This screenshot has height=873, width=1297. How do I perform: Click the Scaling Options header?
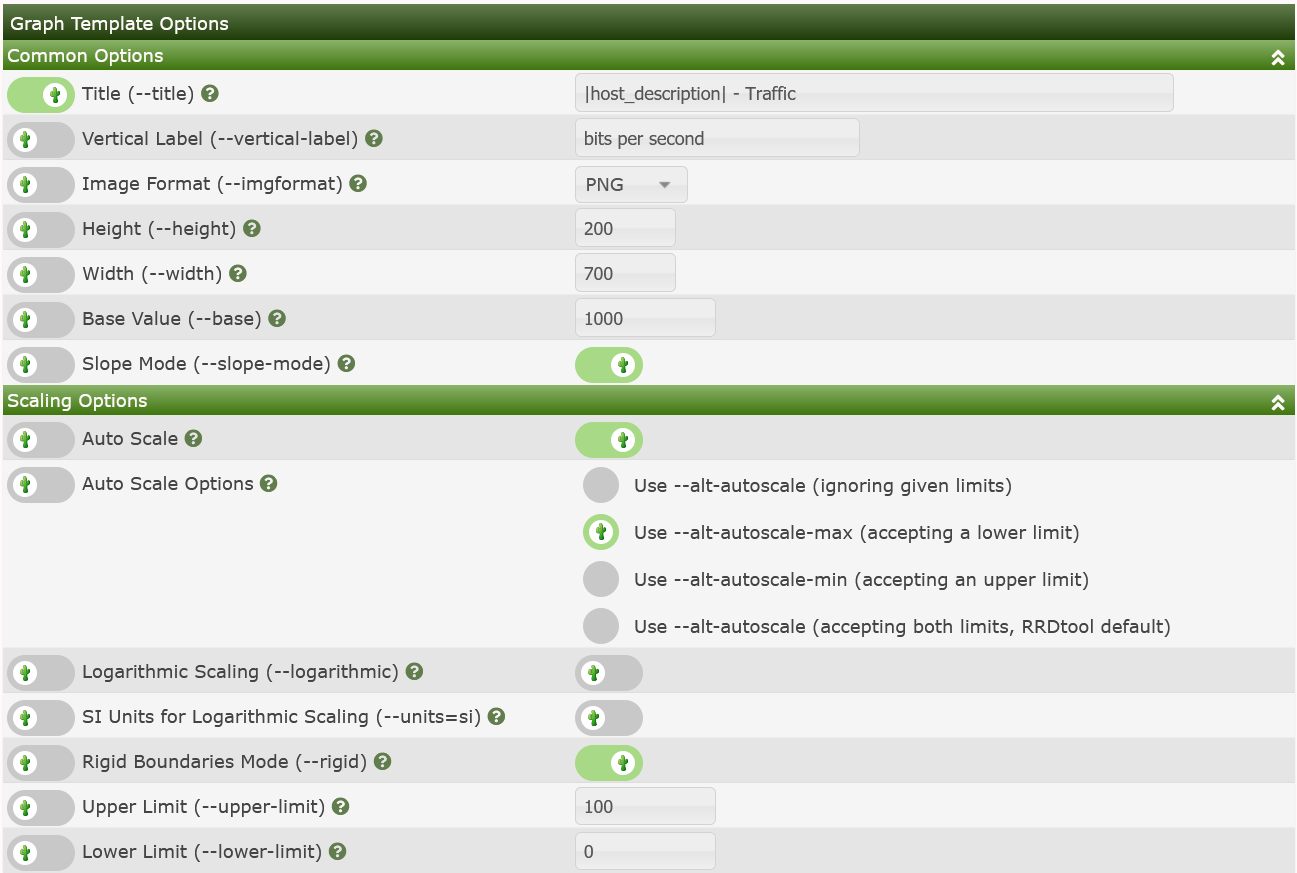click(77, 401)
